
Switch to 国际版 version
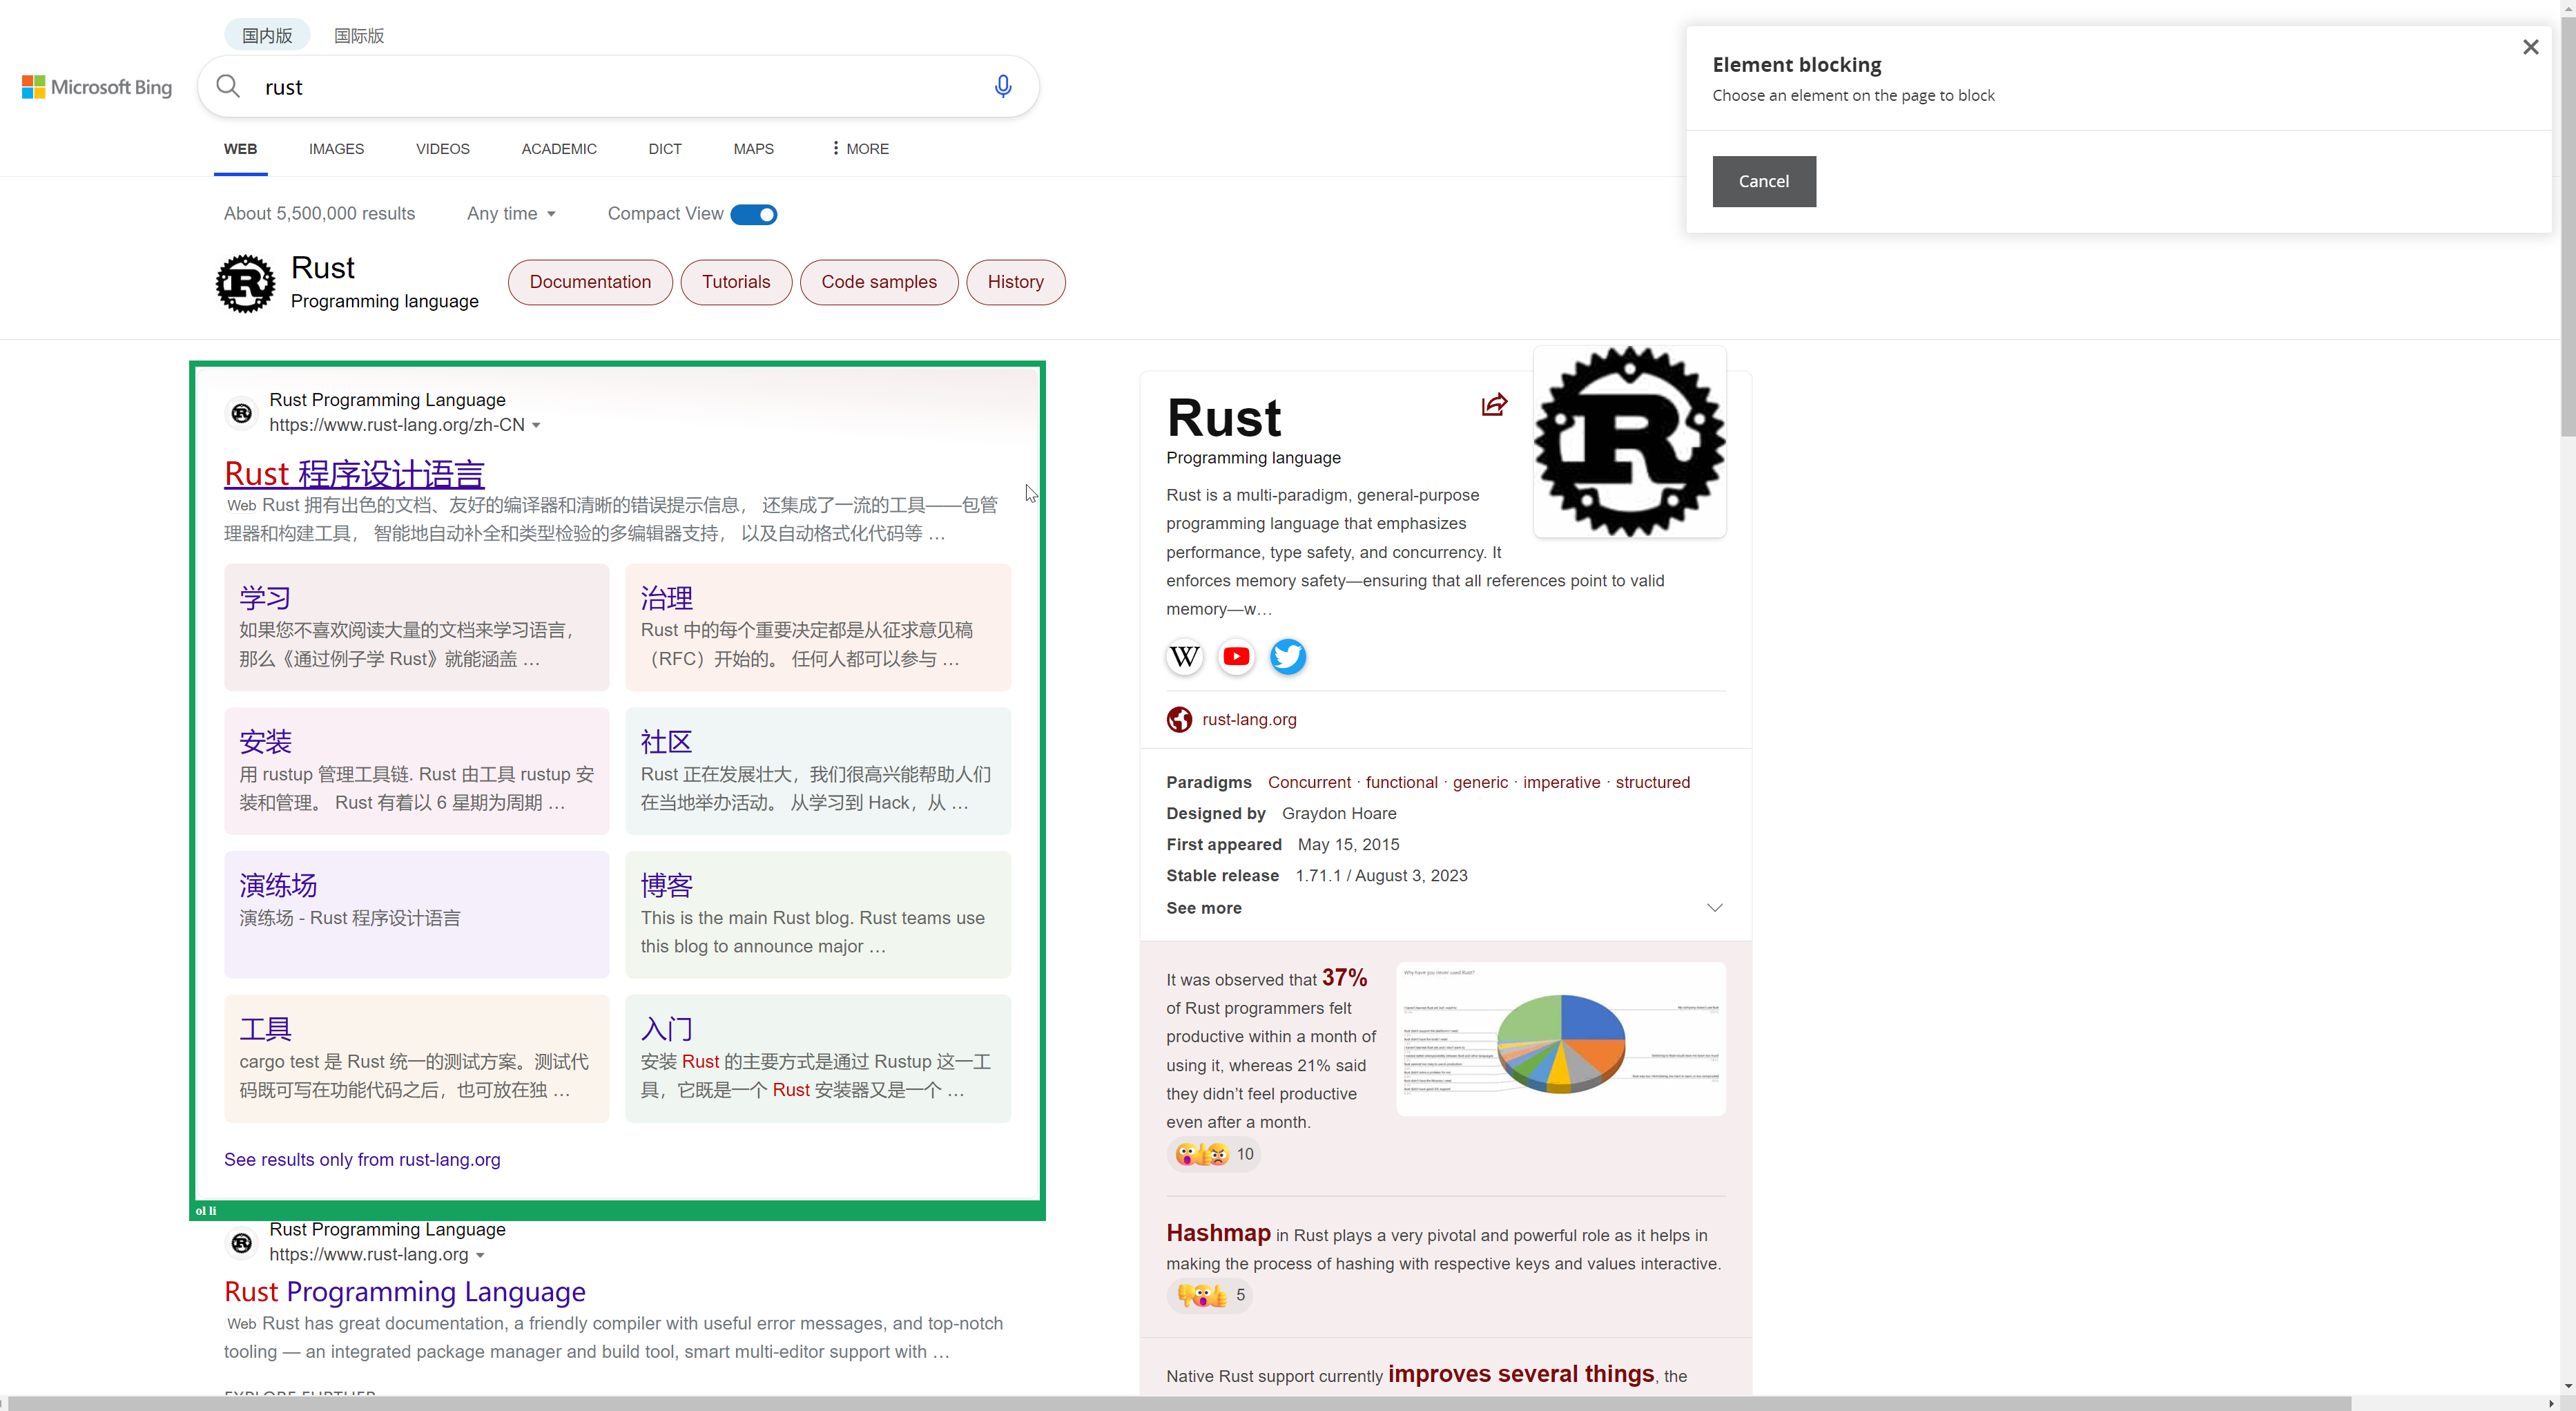click(x=358, y=35)
